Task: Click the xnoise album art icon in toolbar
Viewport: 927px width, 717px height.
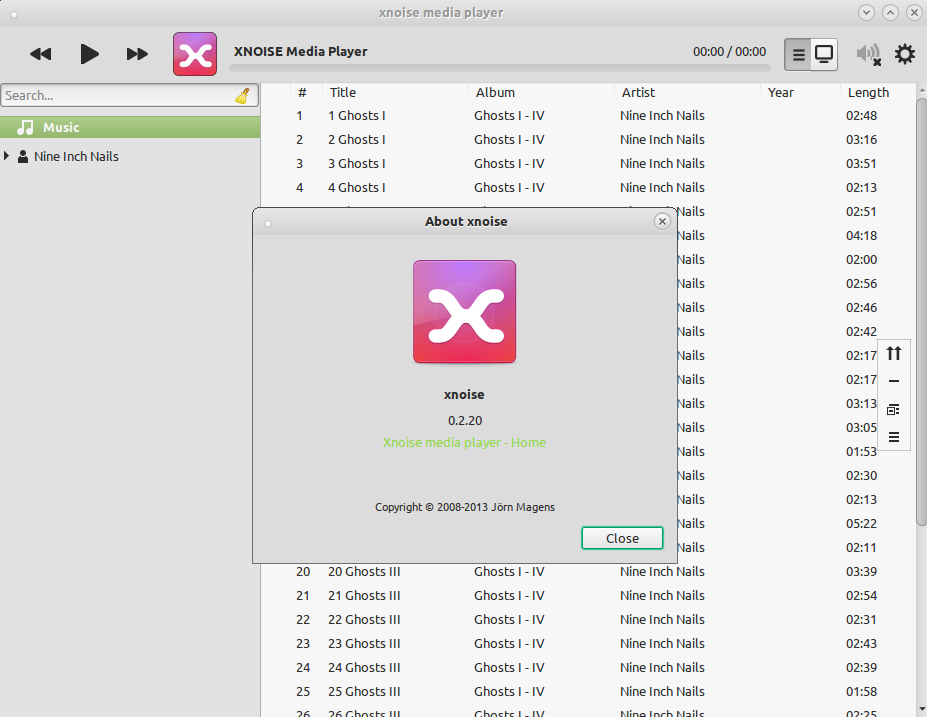Action: [195, 54]
